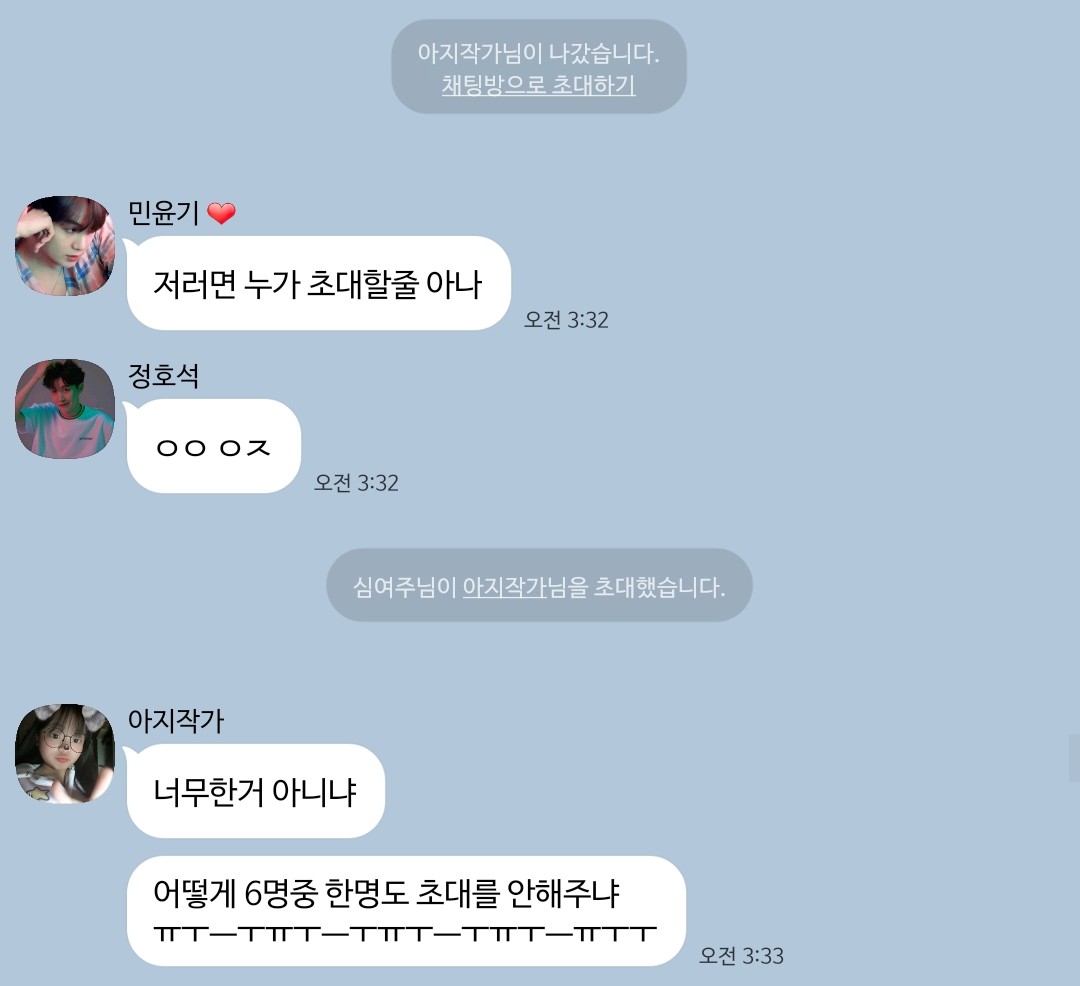1080x986 pixels.
Task: Click the 민윤기 sender name
Action: click(164, 213)
